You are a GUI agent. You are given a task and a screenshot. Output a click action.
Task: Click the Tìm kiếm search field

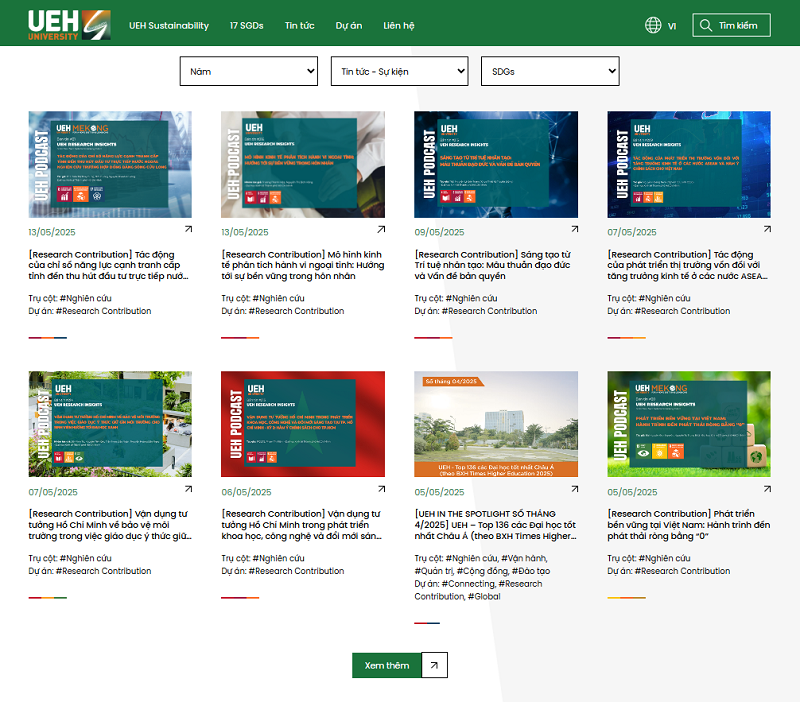pos(732,25)
